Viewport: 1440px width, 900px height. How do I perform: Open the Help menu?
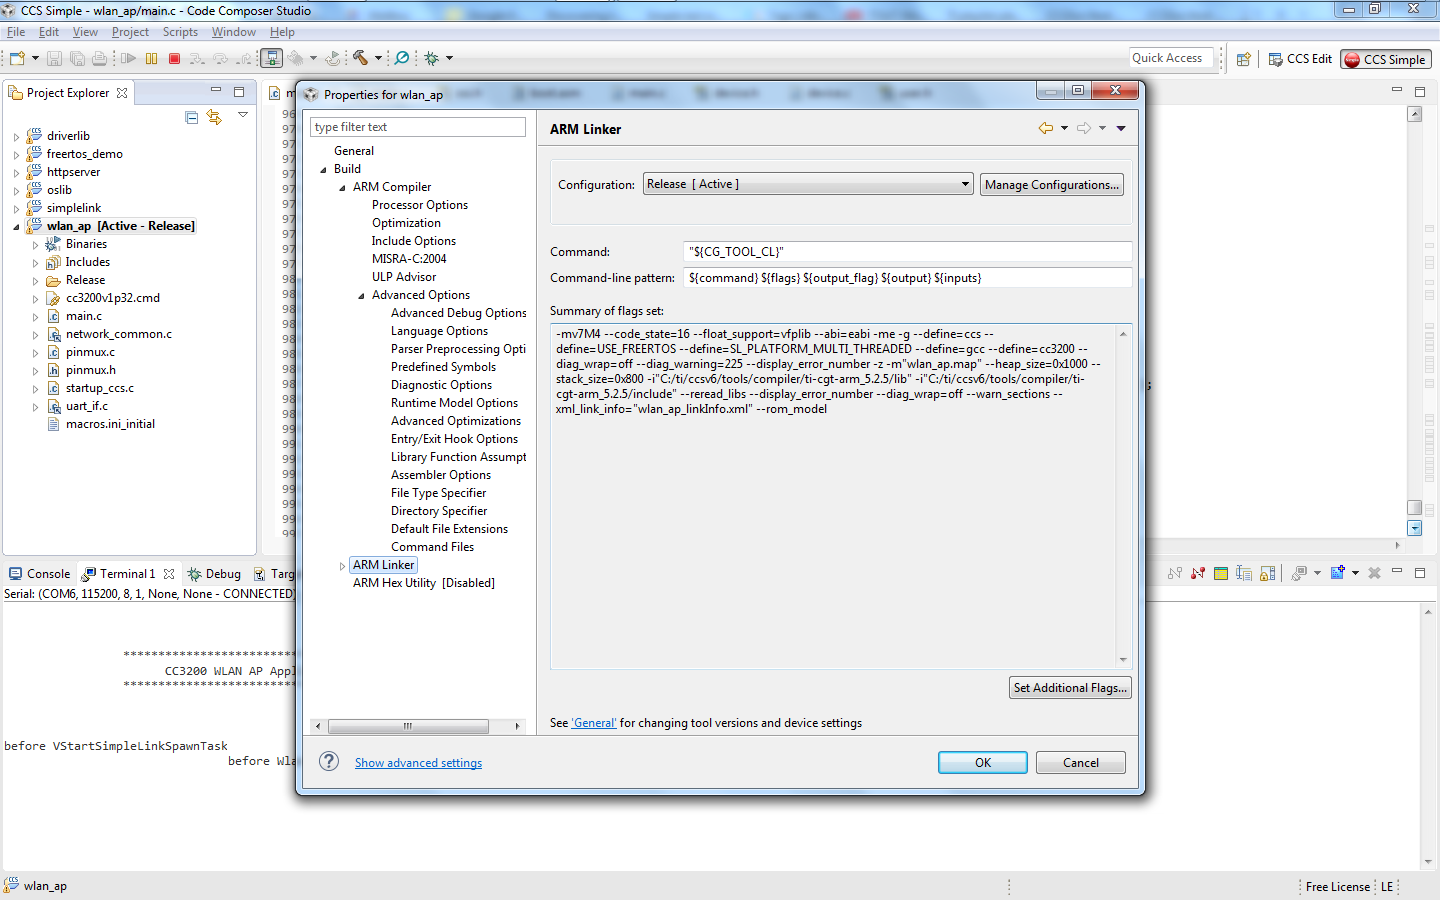point(282,32)
